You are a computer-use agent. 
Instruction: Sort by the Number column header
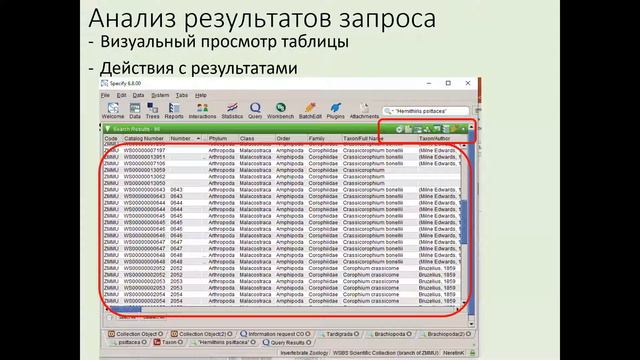[x=186, y=139]
